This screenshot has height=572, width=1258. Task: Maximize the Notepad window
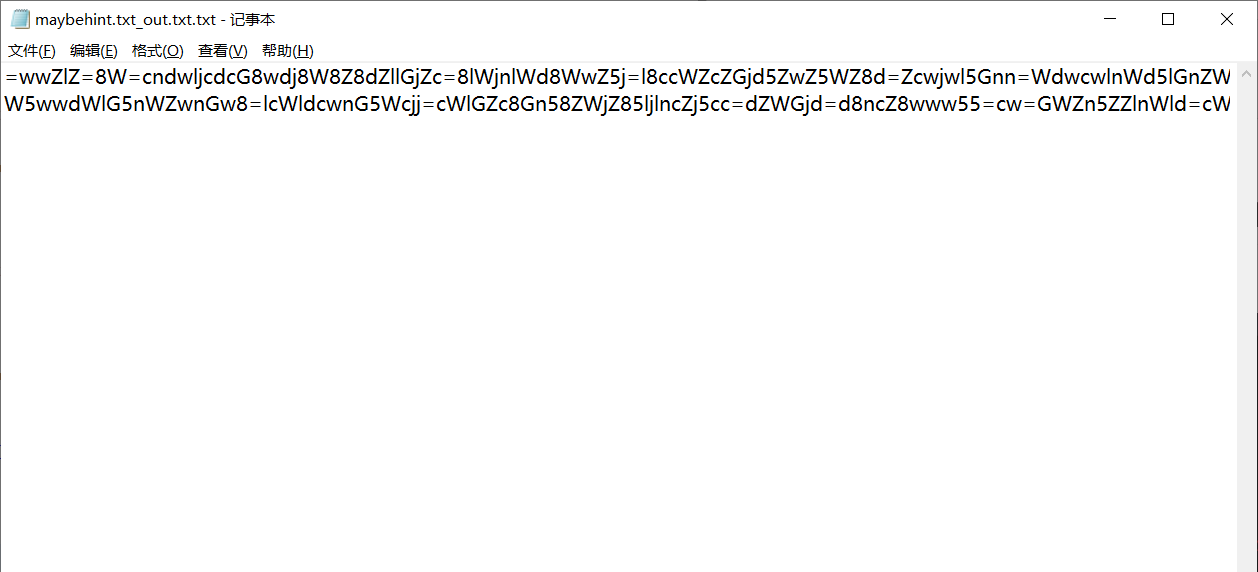pyautogui.click(x=1168, y=19)
